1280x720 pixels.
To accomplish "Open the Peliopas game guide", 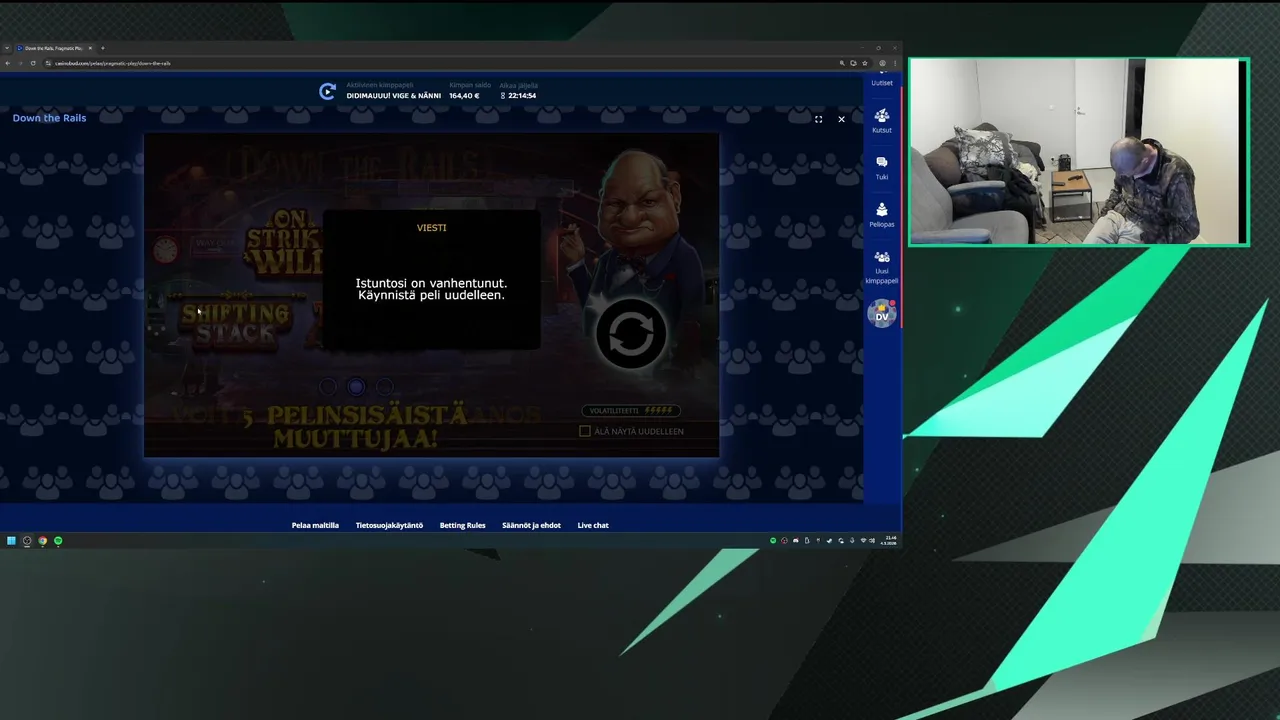I will point(881,214).
